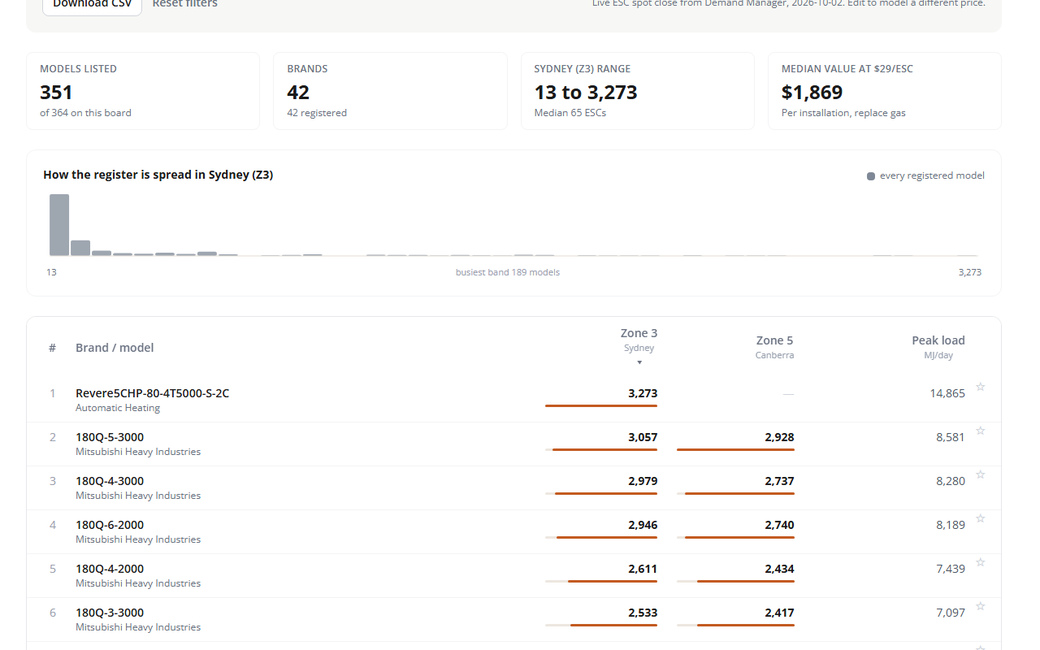Select the Zone 3 value 2,979

(x=643, y=481)
